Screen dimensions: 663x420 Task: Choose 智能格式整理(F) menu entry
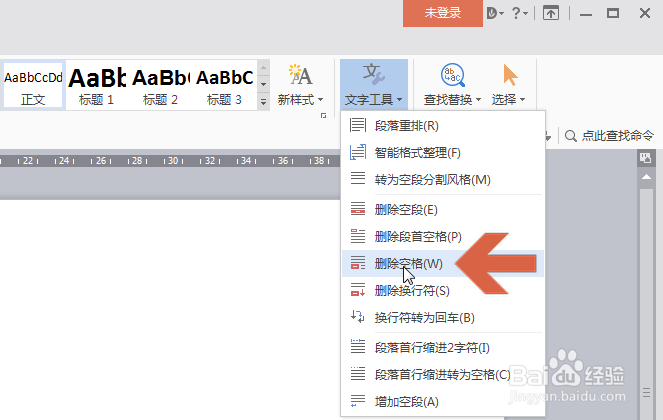pos(443,152)
